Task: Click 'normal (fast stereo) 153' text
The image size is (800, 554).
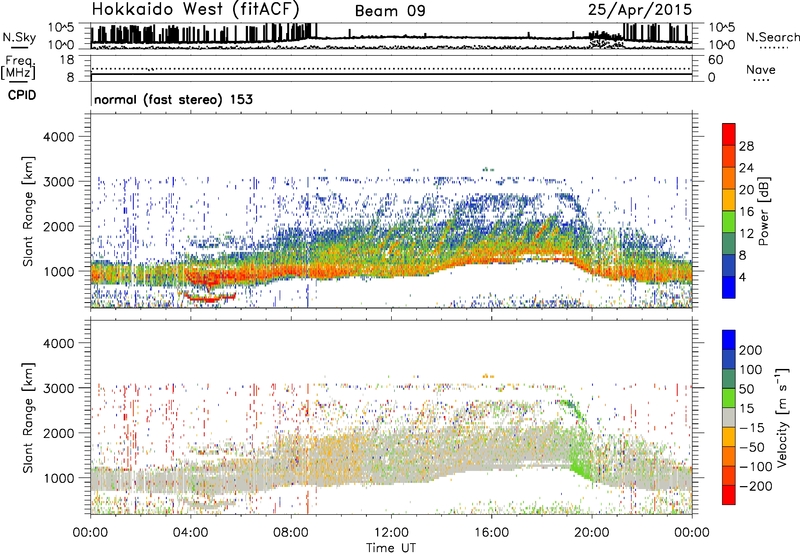Action: pos(173,99)
